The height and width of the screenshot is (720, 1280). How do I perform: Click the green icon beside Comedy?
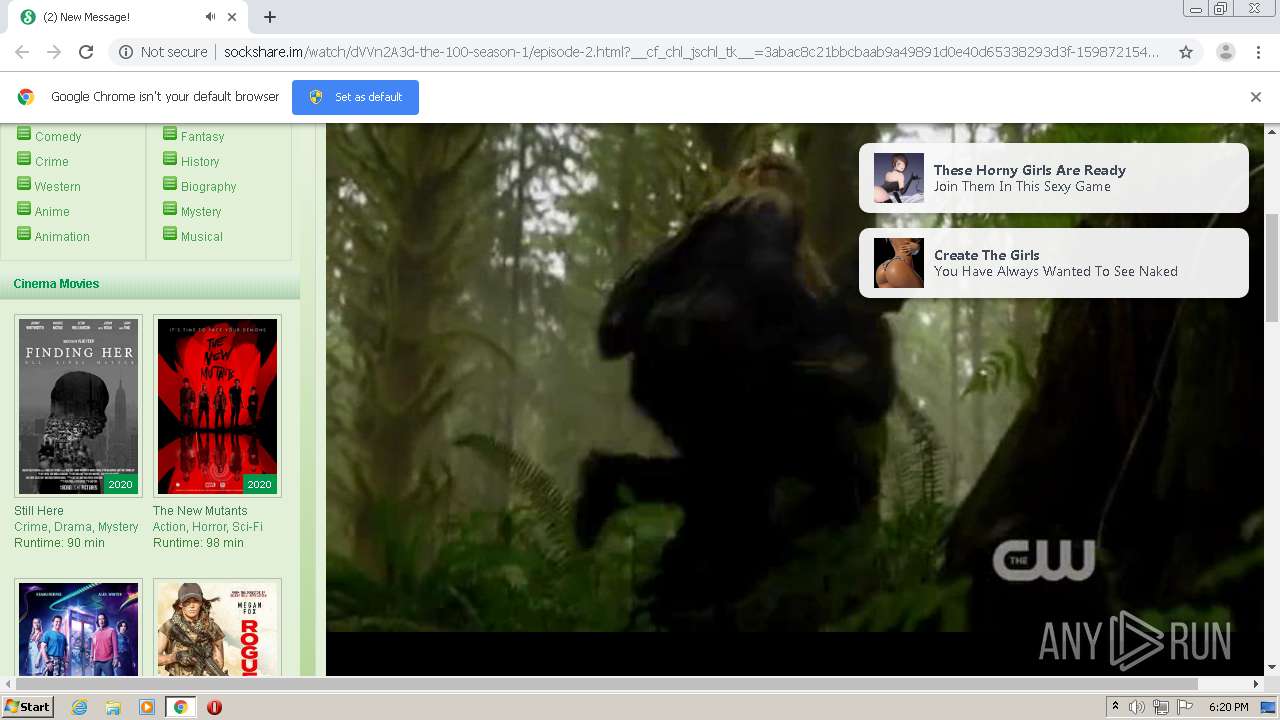point(24,134)
